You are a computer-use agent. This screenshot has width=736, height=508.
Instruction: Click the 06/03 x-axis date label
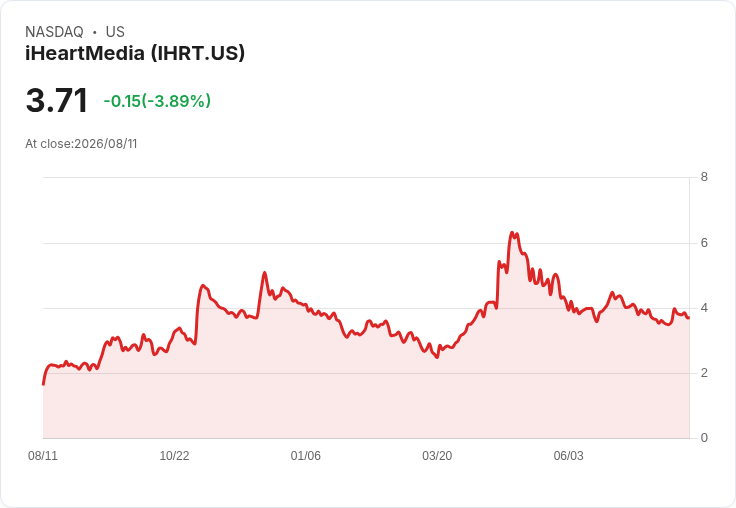pyautogui.click(x=568, y=455)
